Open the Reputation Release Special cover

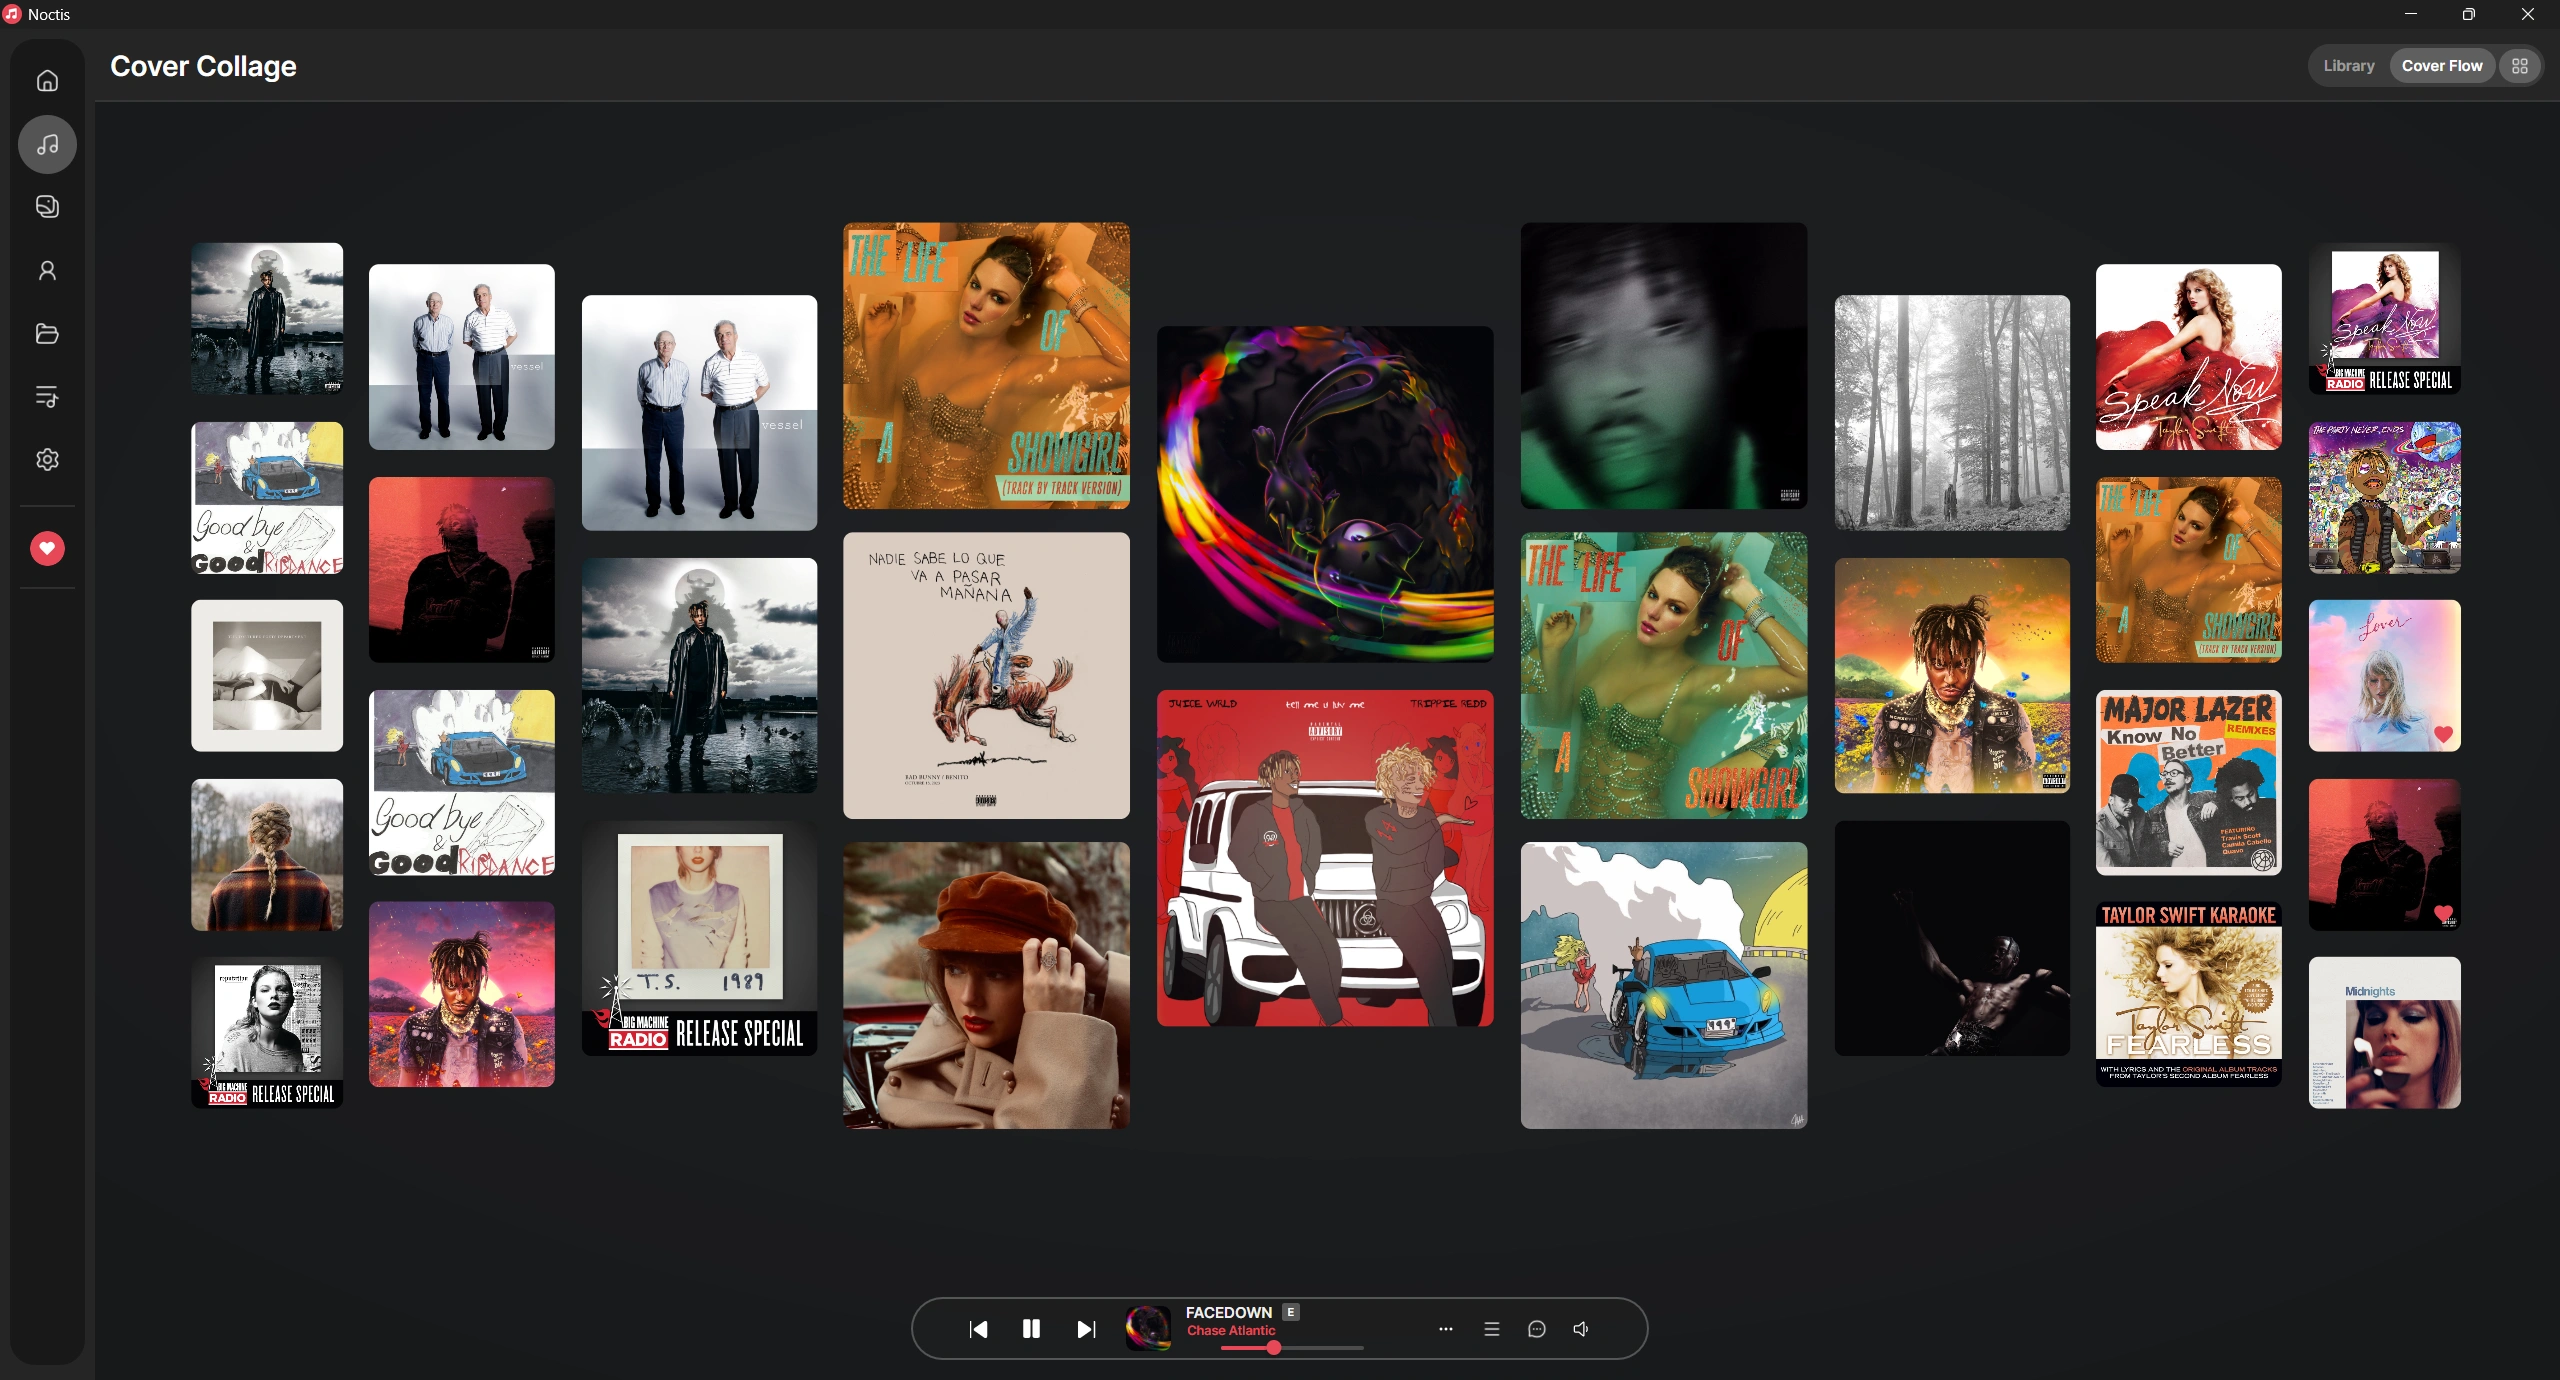tap(267, 1033)
